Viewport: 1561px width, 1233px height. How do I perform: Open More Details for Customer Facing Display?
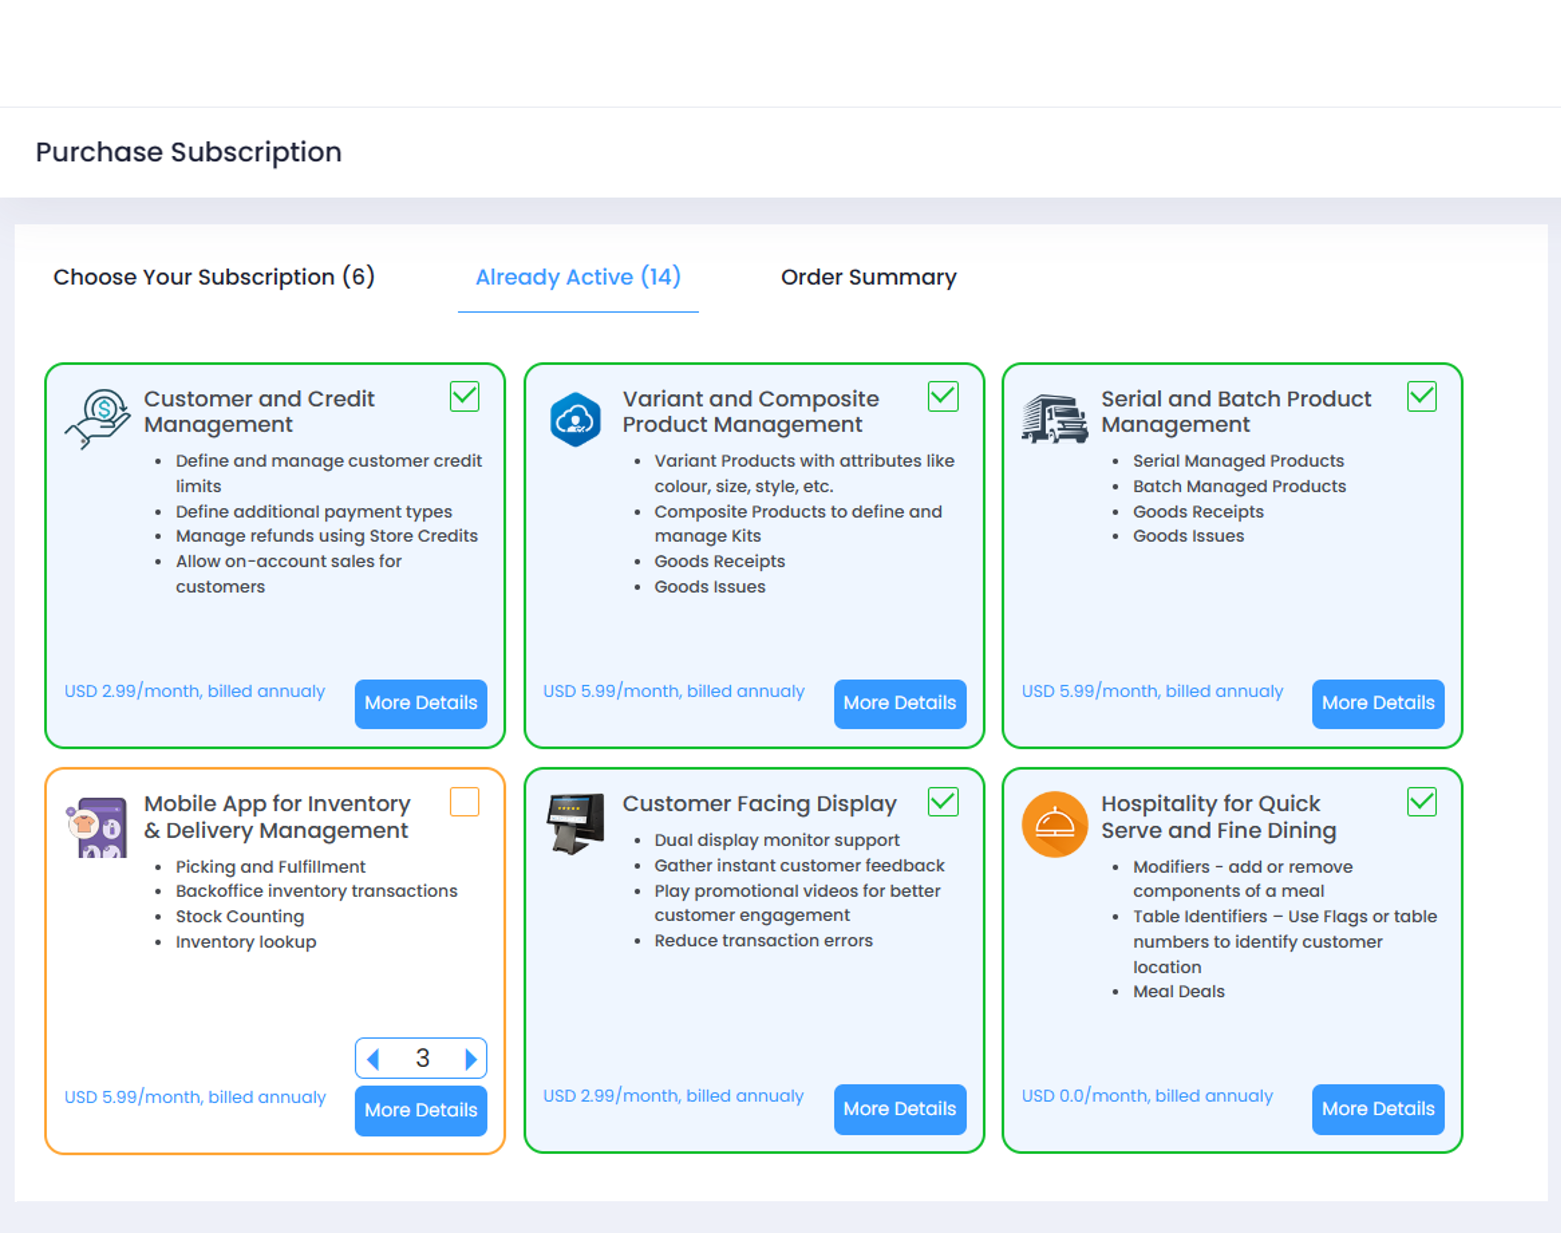(x=899, y=1109)
